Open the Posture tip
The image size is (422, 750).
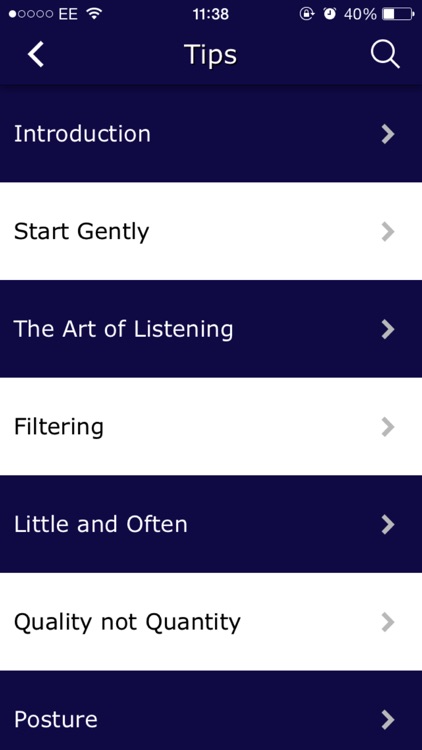click(x=211, y=710)
